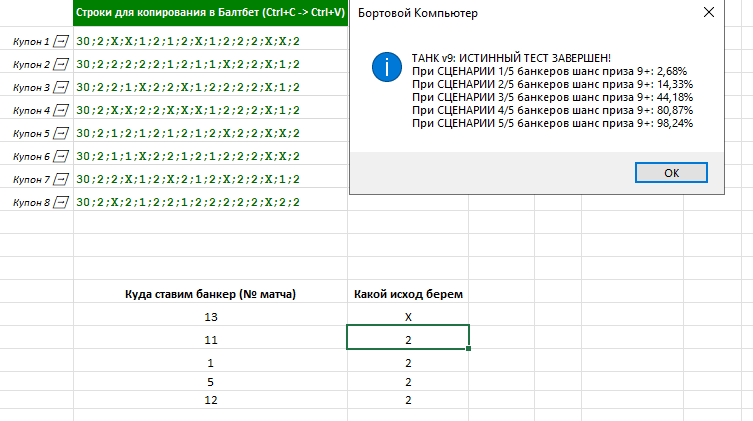Click the copy icon next to Купон 1
This screenshot has width=753, height=421.
point(61,41)
